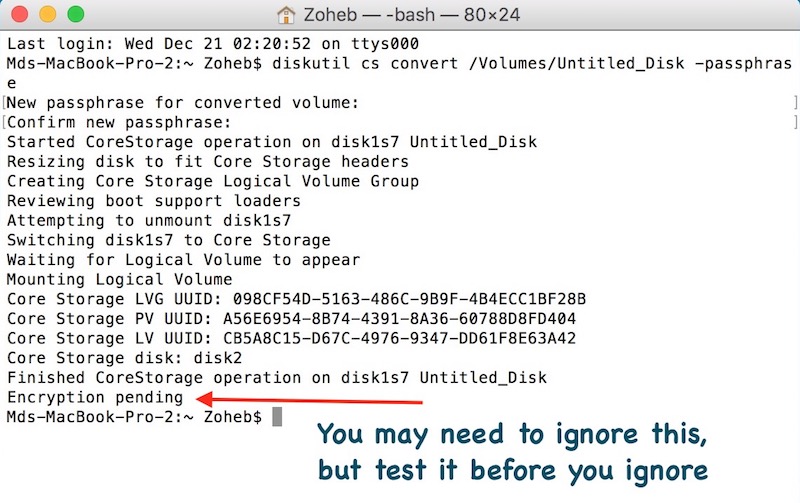This screenshot has width=800, height=503.
Task: Close the Terminal window with red button
Action: click(x=19, y=16)
